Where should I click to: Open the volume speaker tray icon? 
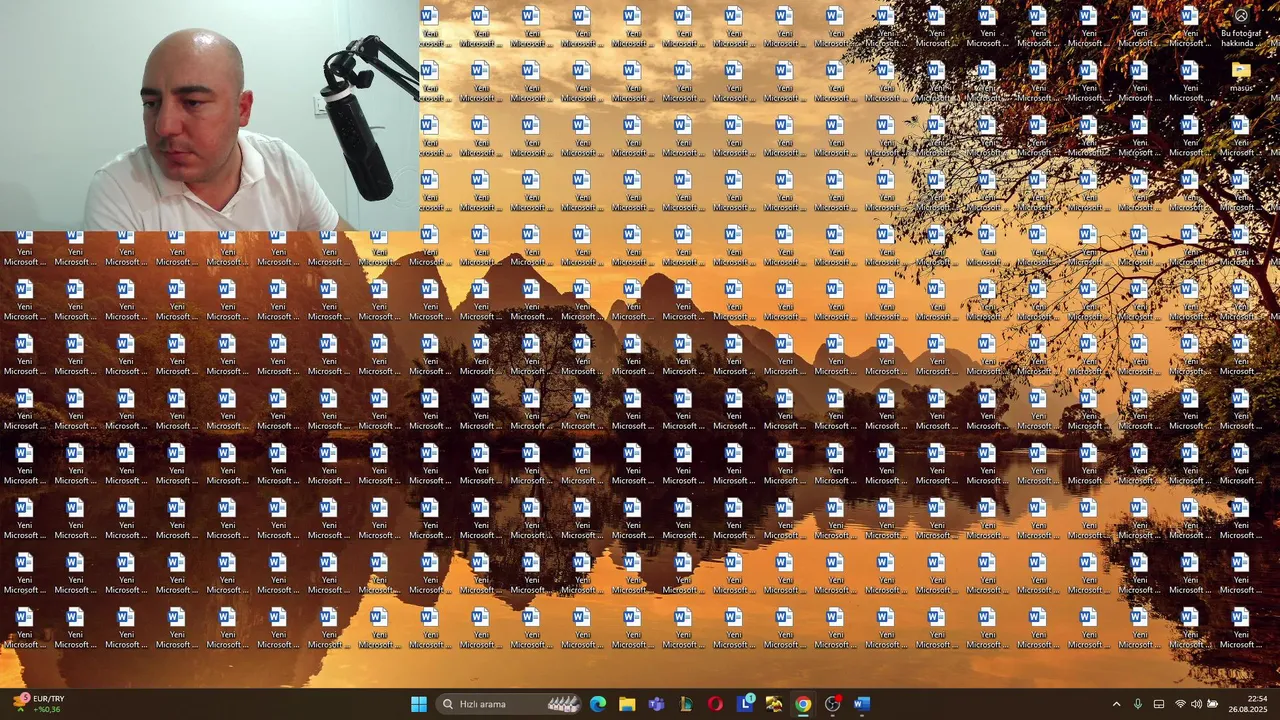[x=1196, y=704]
